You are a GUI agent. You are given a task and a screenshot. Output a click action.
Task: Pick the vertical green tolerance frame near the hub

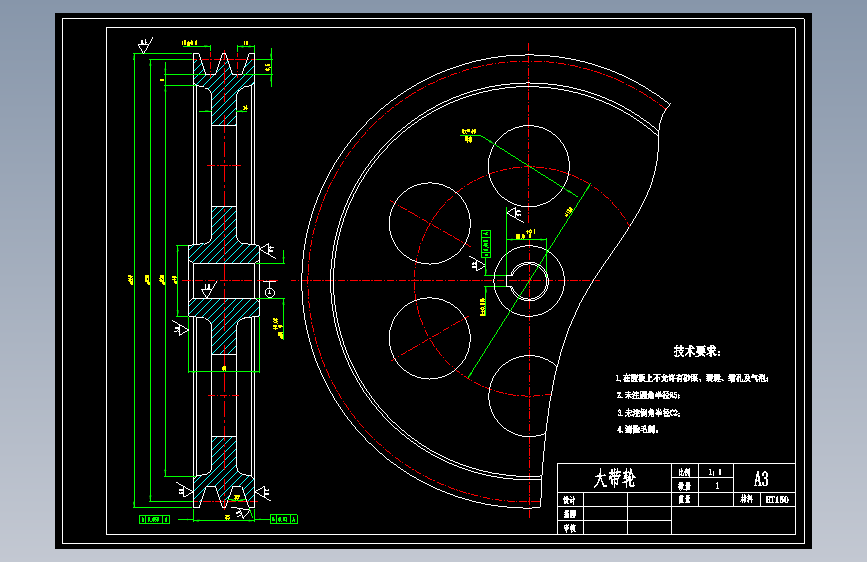click(x=486, y=244)
